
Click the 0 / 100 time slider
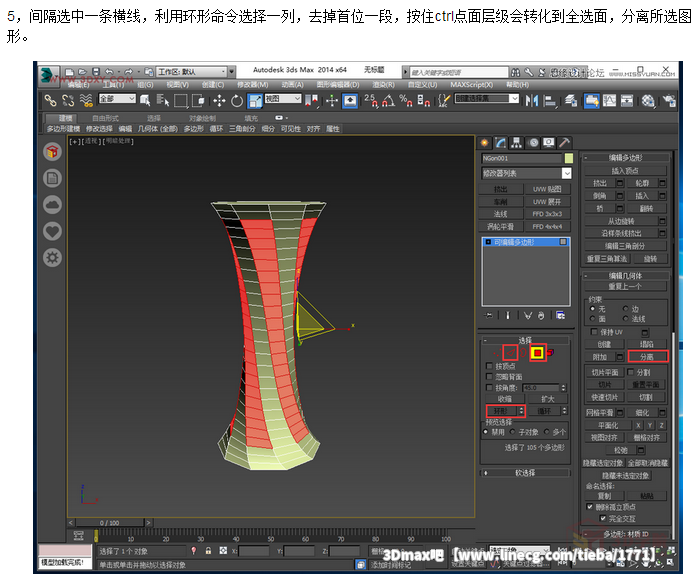pos(109,523)
